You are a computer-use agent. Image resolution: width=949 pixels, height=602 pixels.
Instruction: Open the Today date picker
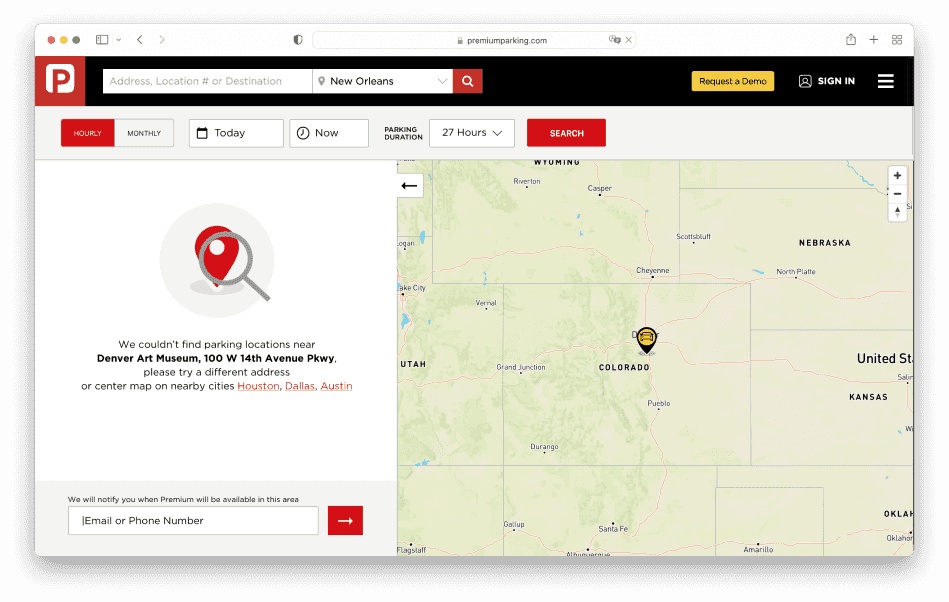click(236, 133)
